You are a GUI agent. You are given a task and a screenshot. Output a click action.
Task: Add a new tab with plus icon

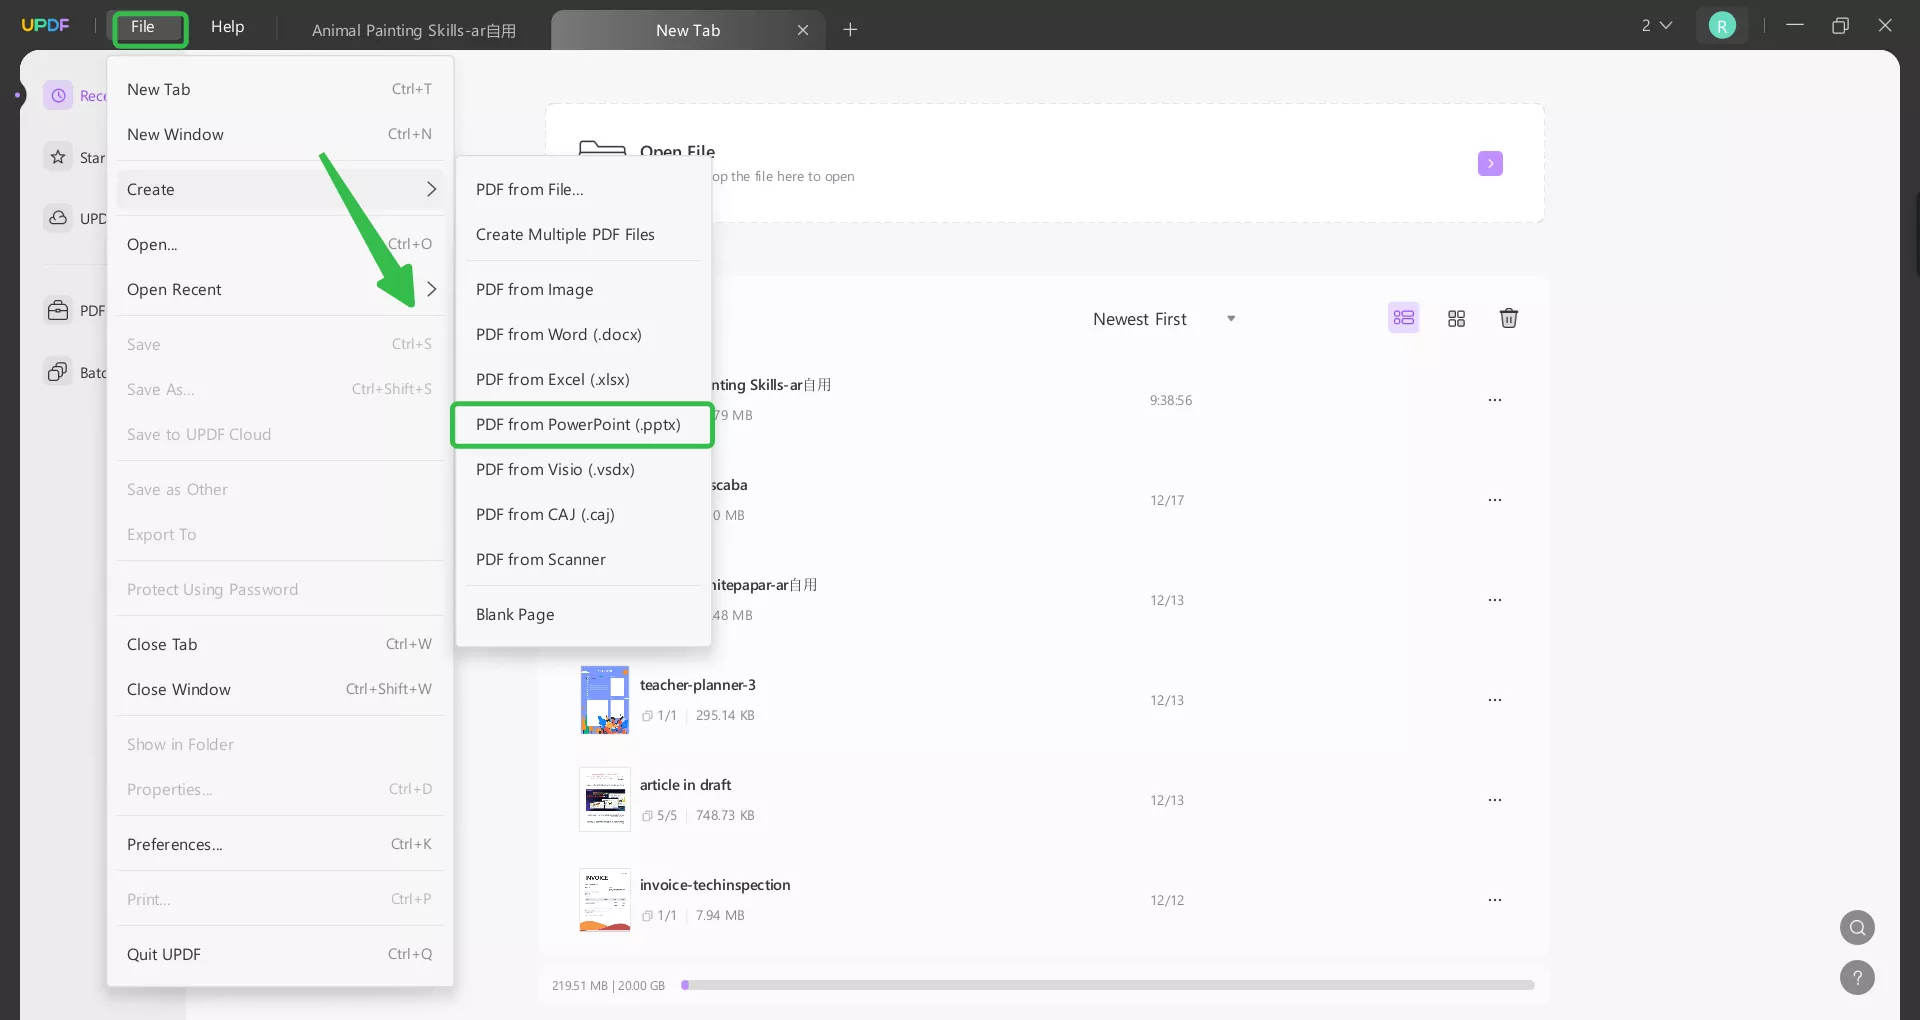850,30
